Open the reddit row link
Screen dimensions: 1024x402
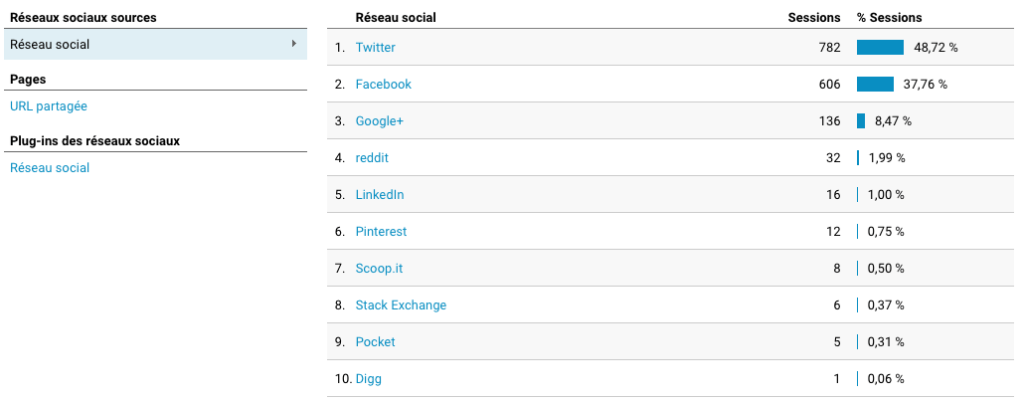point(371,158)
